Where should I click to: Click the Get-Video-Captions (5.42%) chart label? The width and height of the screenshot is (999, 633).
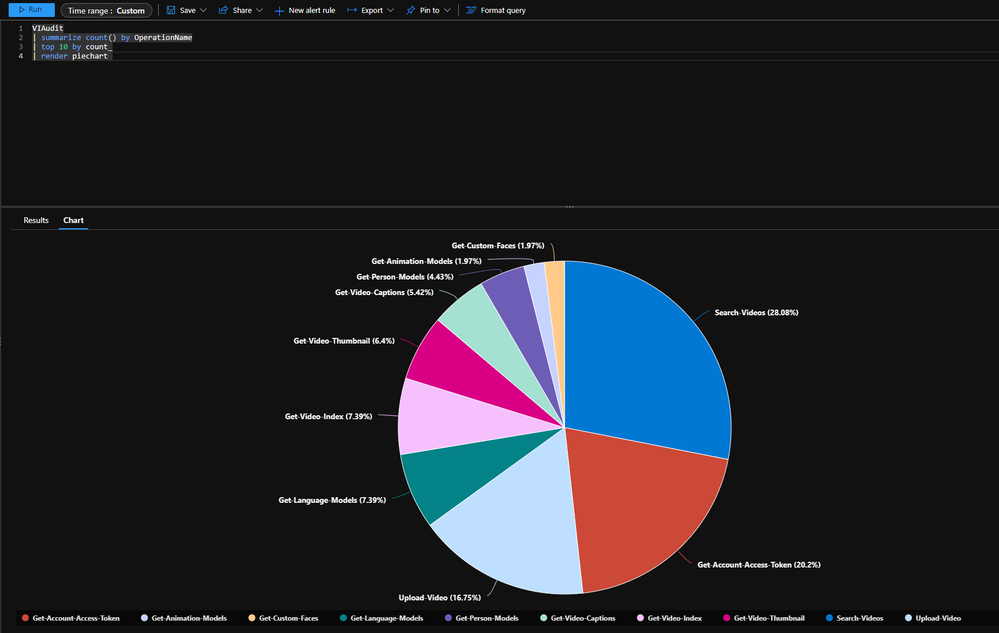pyautogui.click(x=384, y=292)
